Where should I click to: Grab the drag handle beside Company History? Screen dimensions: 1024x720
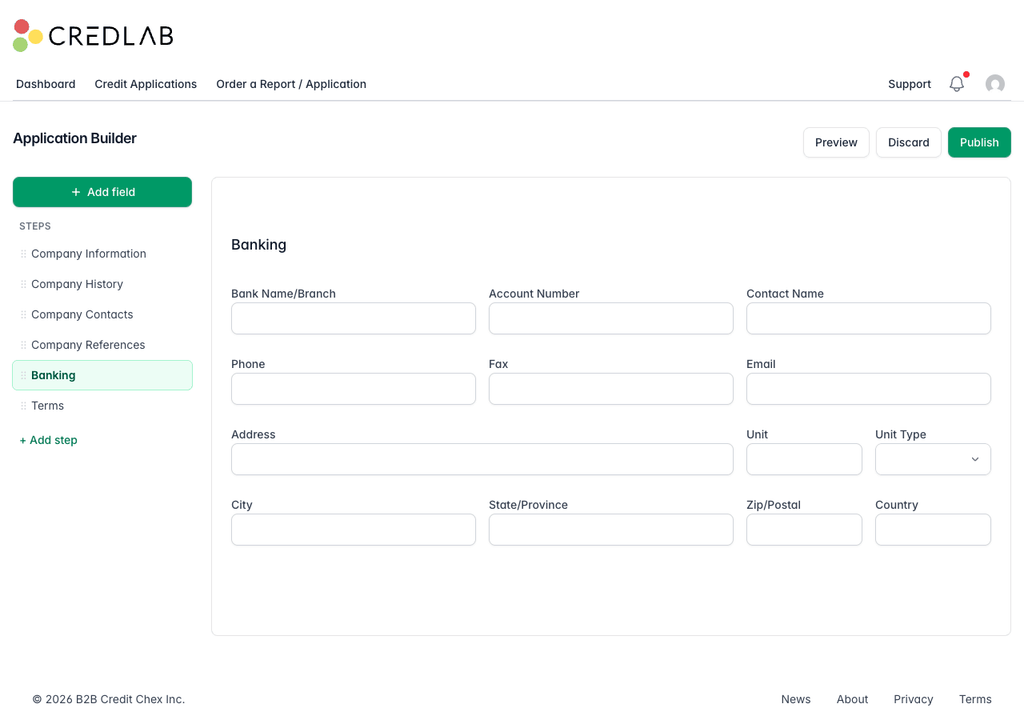point(24,284)
